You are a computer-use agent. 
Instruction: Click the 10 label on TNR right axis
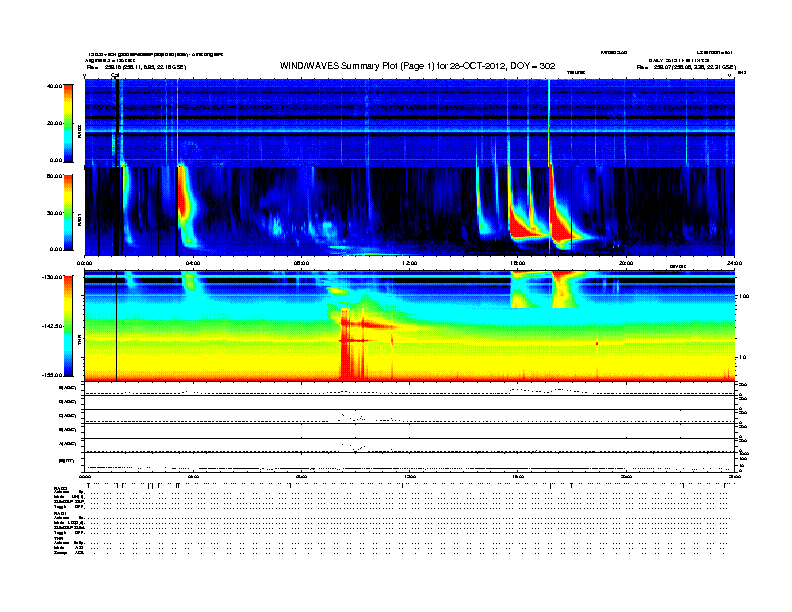pos(744,357)
